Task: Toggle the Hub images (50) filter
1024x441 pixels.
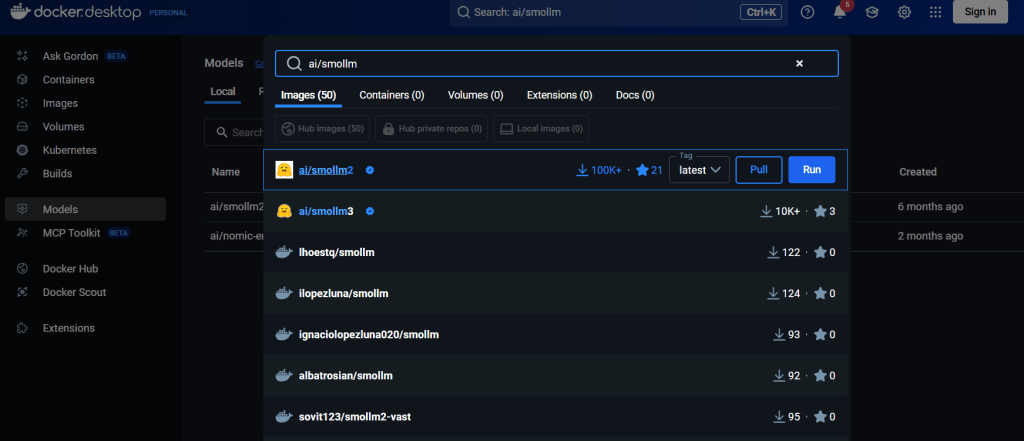Action: pyautogui.click(x=323, y=129)
